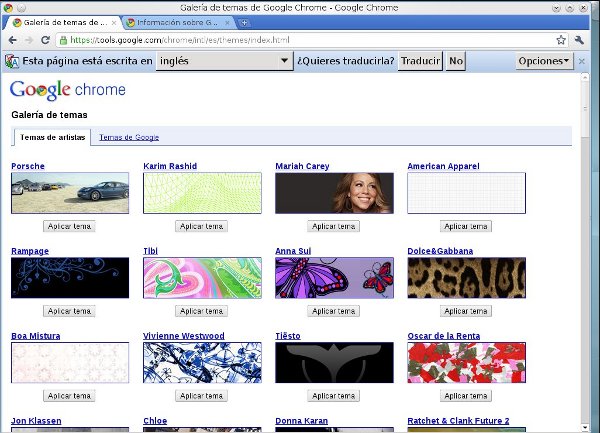
Task: Select the Temas de artistas tab
Action: coord(52,137)
